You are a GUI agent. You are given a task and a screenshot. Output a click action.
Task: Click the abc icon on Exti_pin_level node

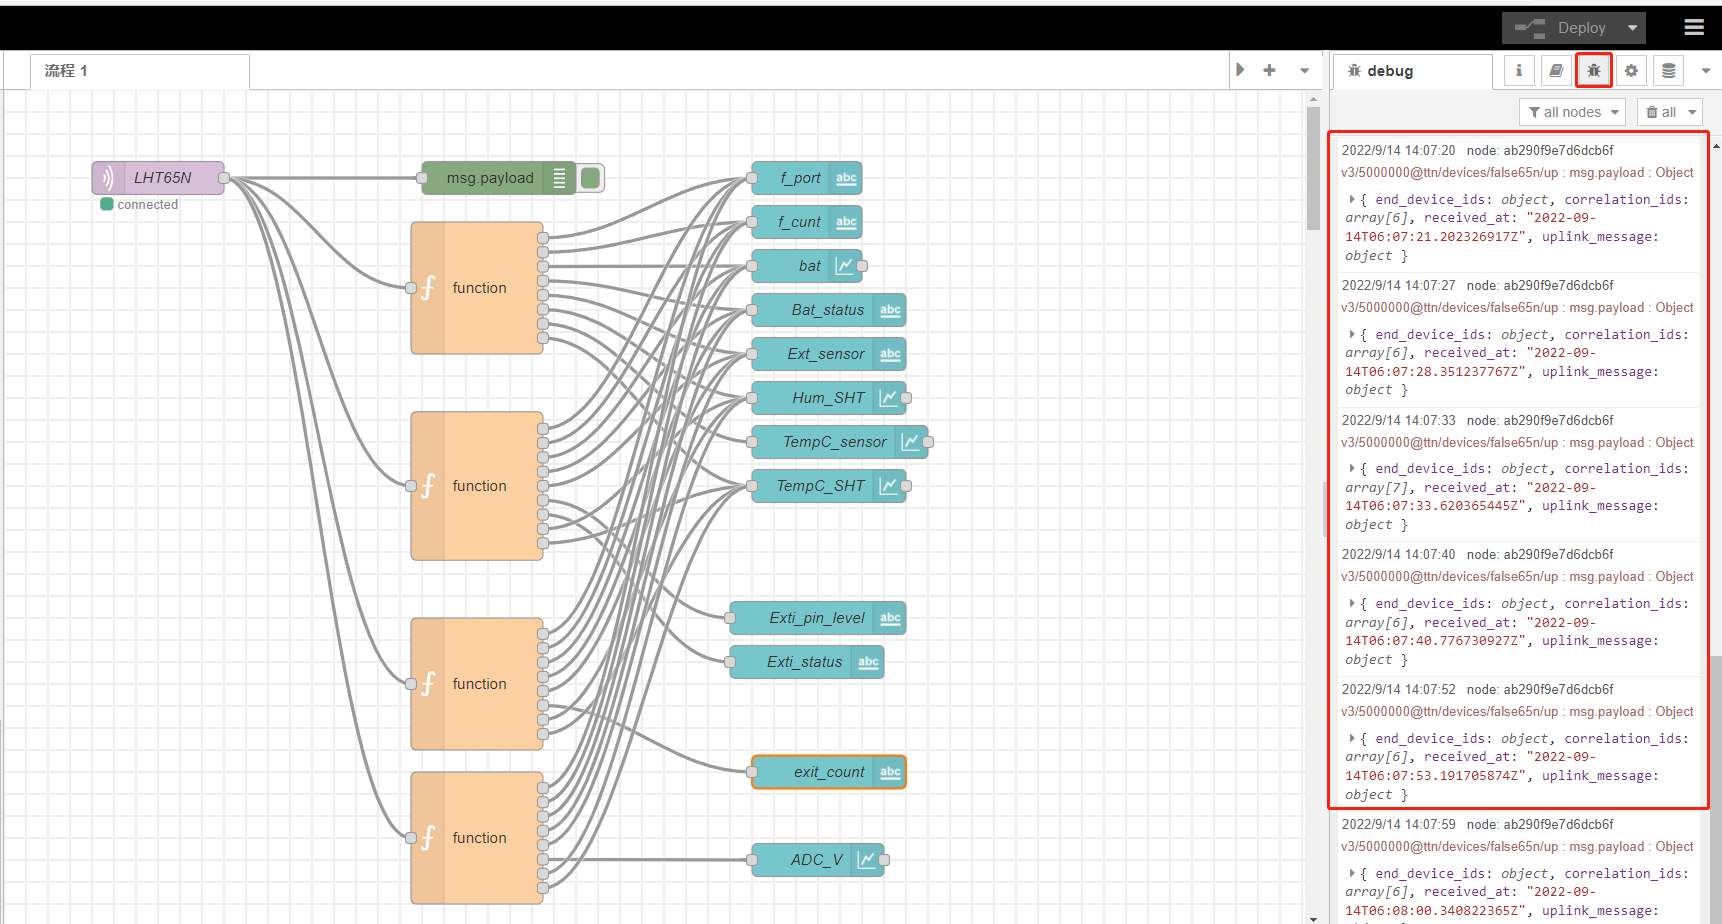point(890,618)
